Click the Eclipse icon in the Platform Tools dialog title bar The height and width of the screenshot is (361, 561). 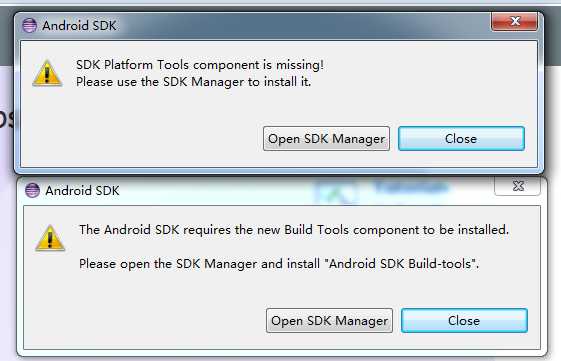[29, 25]
